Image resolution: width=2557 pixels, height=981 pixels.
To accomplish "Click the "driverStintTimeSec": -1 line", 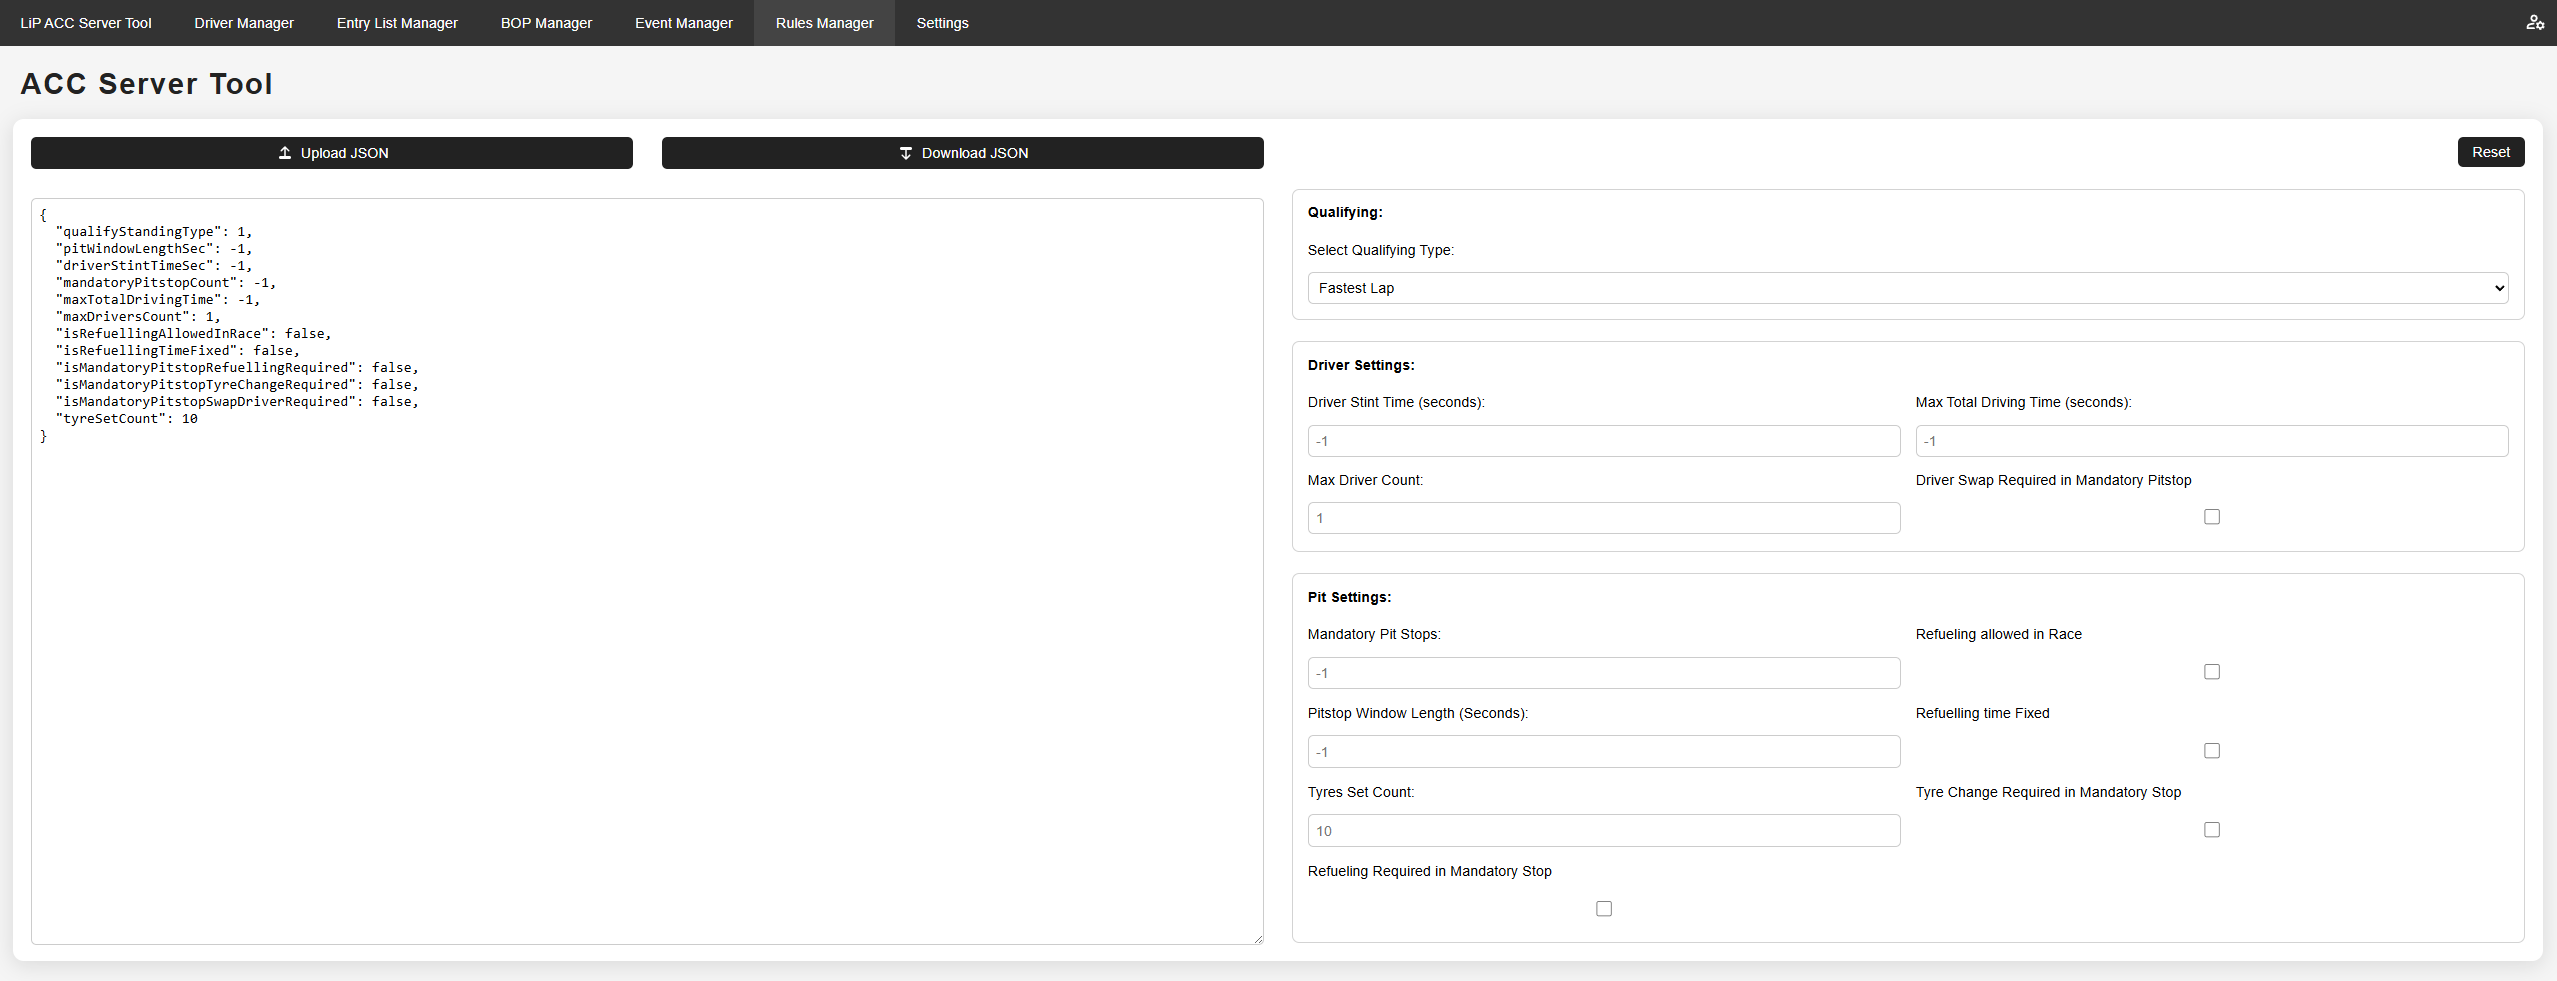I will click(x=154, y=266).
